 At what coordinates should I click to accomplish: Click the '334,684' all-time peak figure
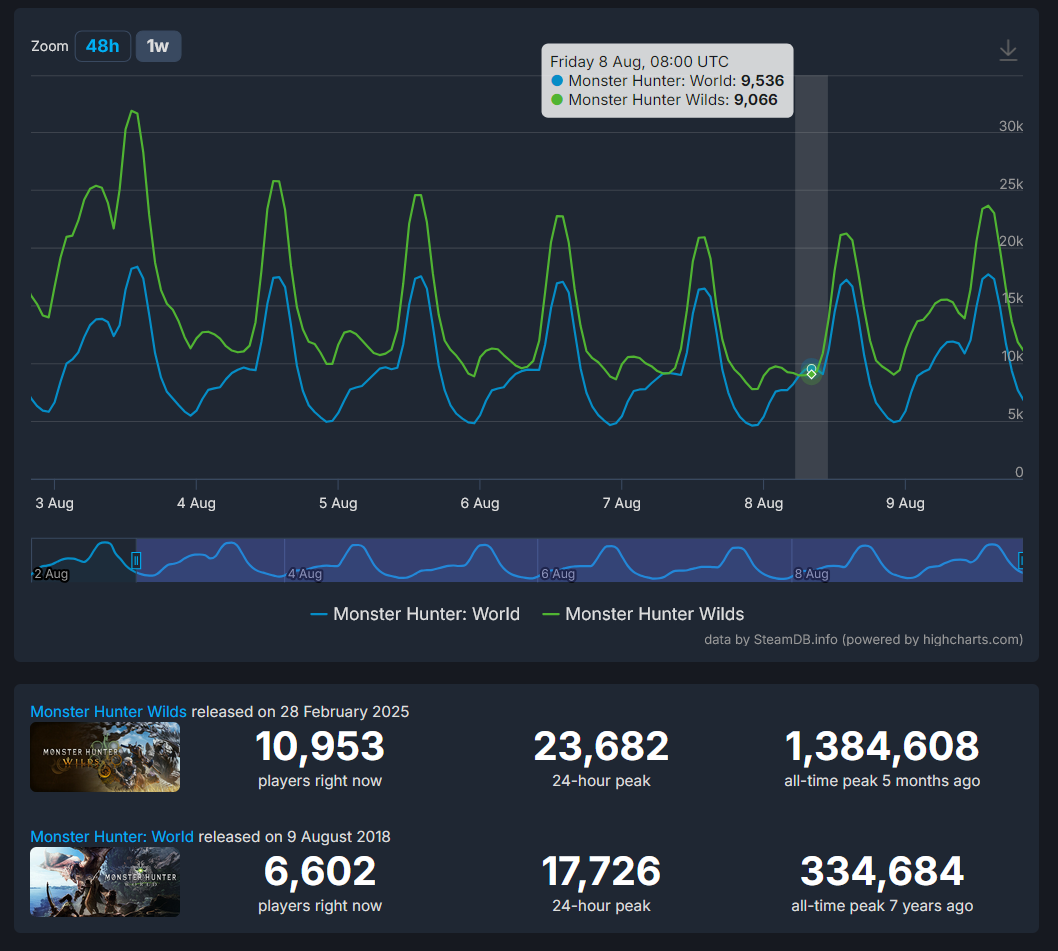pyautogui.click(x=882, y=871)
